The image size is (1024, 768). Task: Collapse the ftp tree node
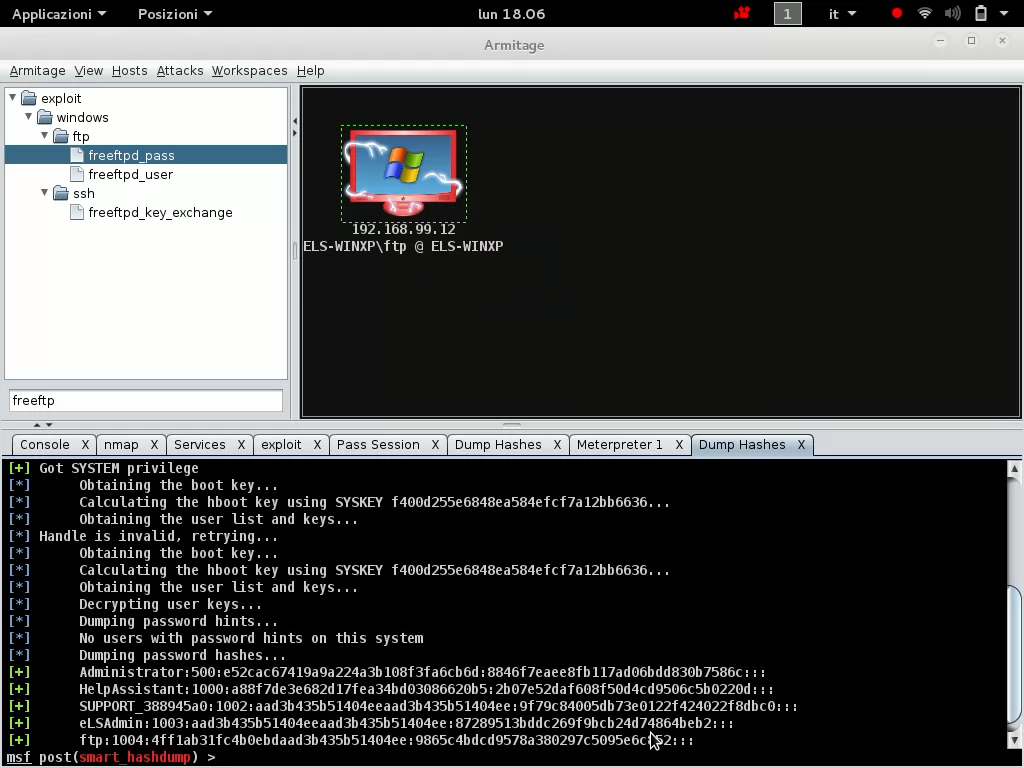44,136
